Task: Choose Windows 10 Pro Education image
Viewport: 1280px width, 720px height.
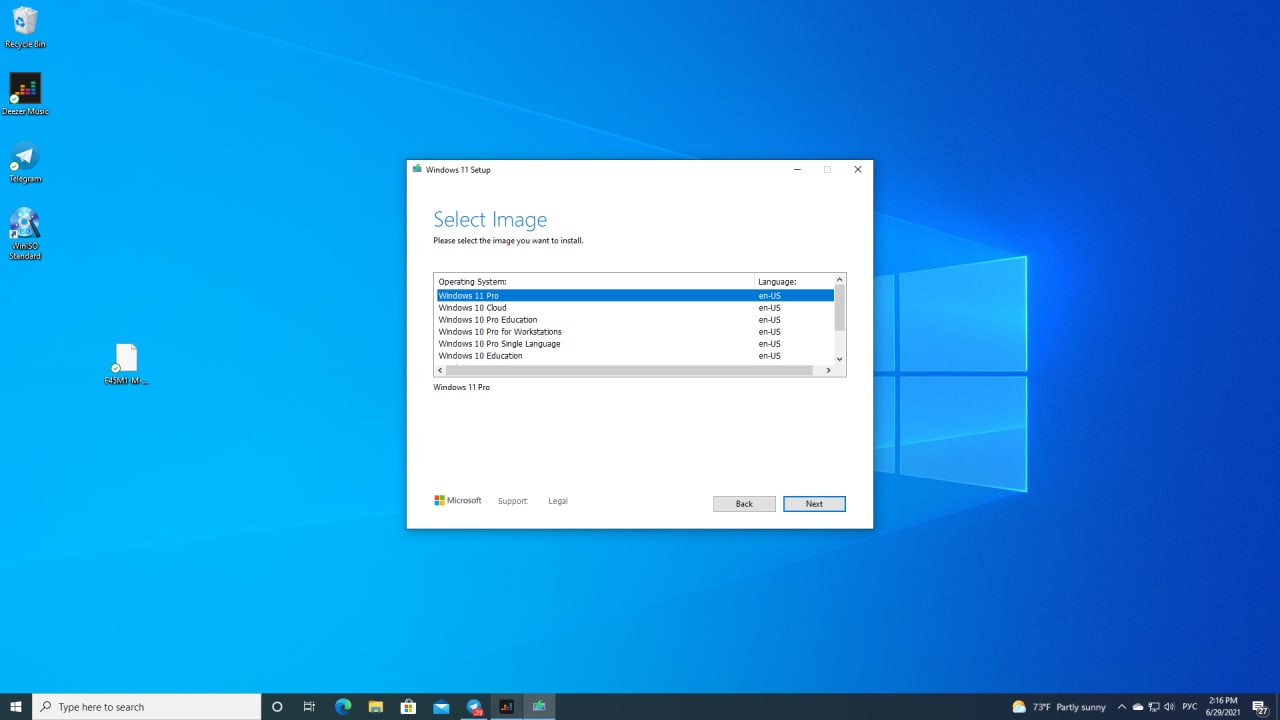Action: (x=635, y=320)
